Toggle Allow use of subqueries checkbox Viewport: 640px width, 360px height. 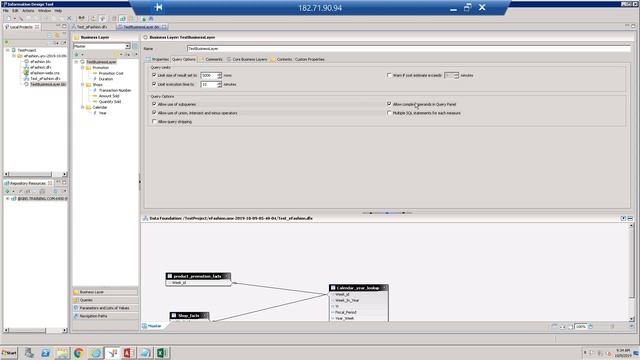coord(154,104)
